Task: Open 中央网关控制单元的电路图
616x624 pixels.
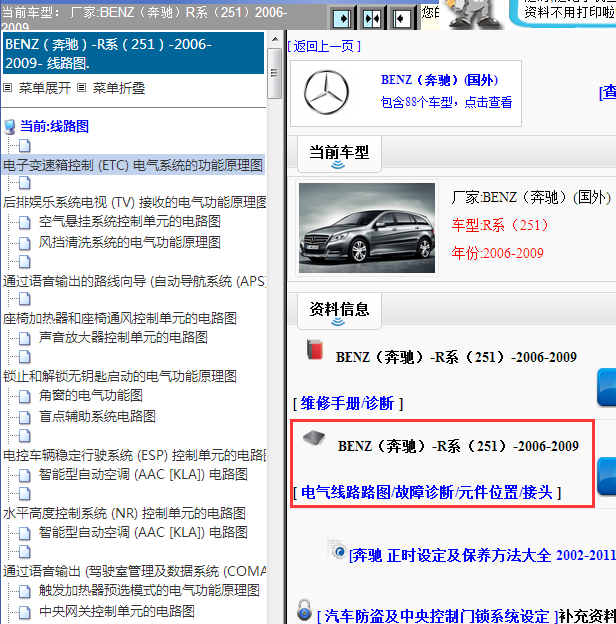Action: [x=117, y=611]
